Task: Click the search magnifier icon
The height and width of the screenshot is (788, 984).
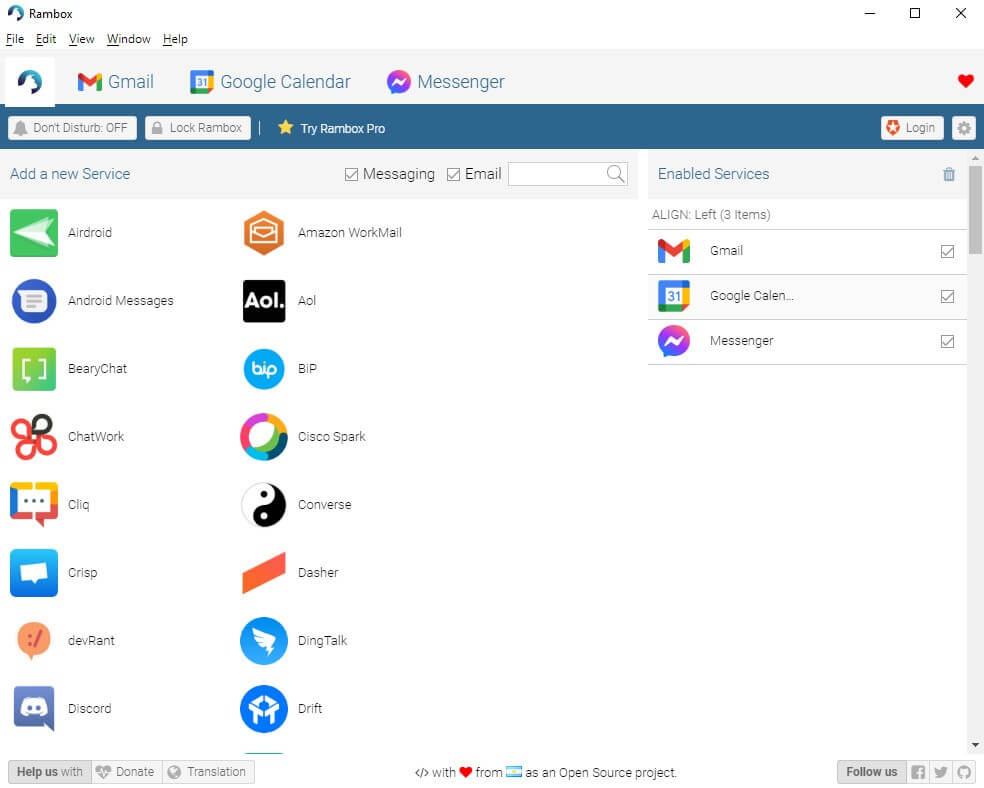Action: click(x=616, y=174)
